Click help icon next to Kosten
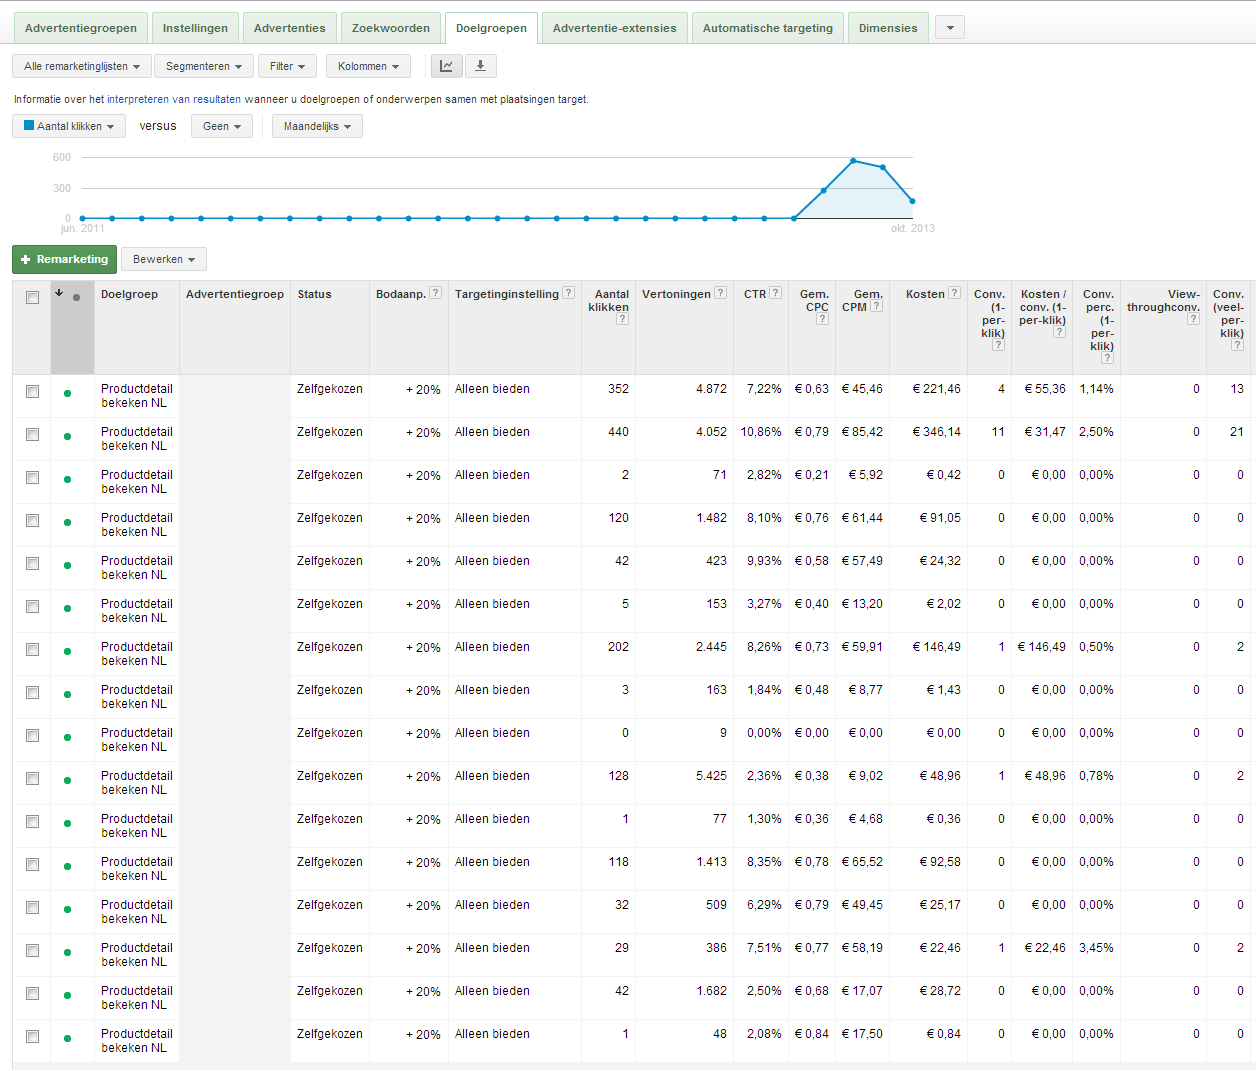The width and height of the screenshot is (1256, 1071). [954, 293]
